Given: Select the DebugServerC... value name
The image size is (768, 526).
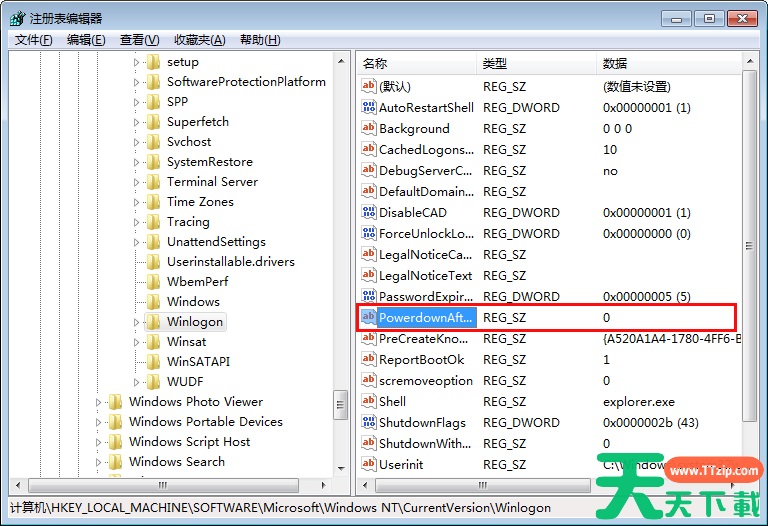Looking at the screenshot, I should (x=425, y=170).
